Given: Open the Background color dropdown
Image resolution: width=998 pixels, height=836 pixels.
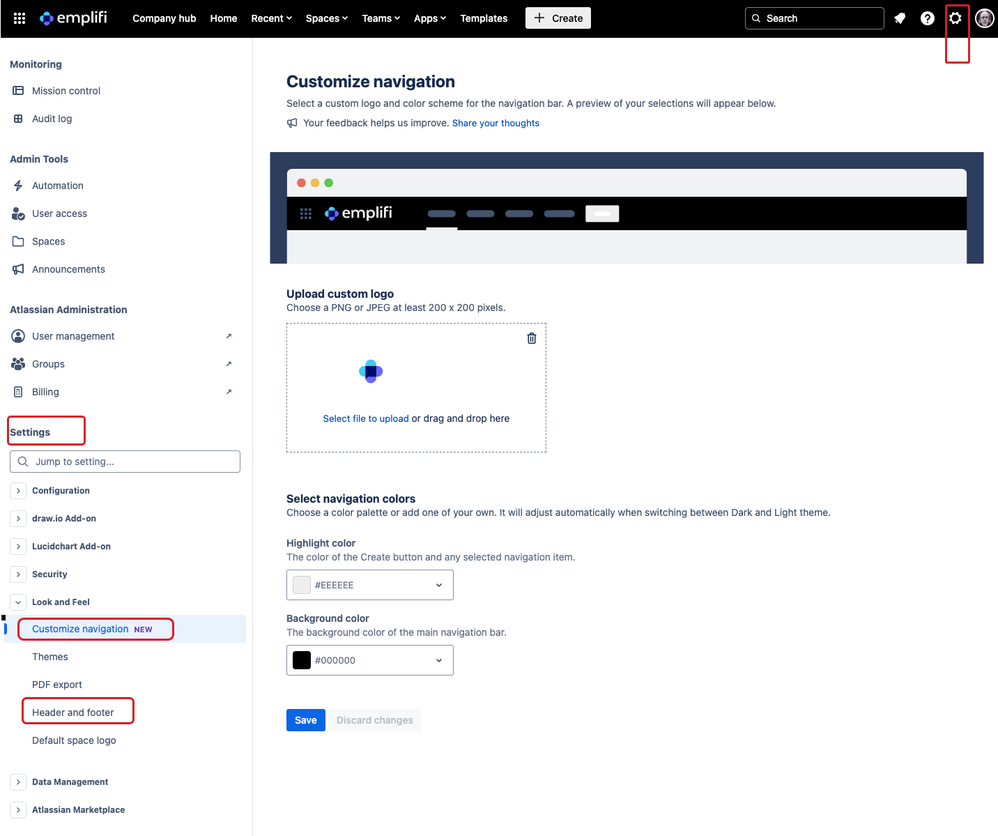Looking at the screenshot, I should [x=370, y=661].
